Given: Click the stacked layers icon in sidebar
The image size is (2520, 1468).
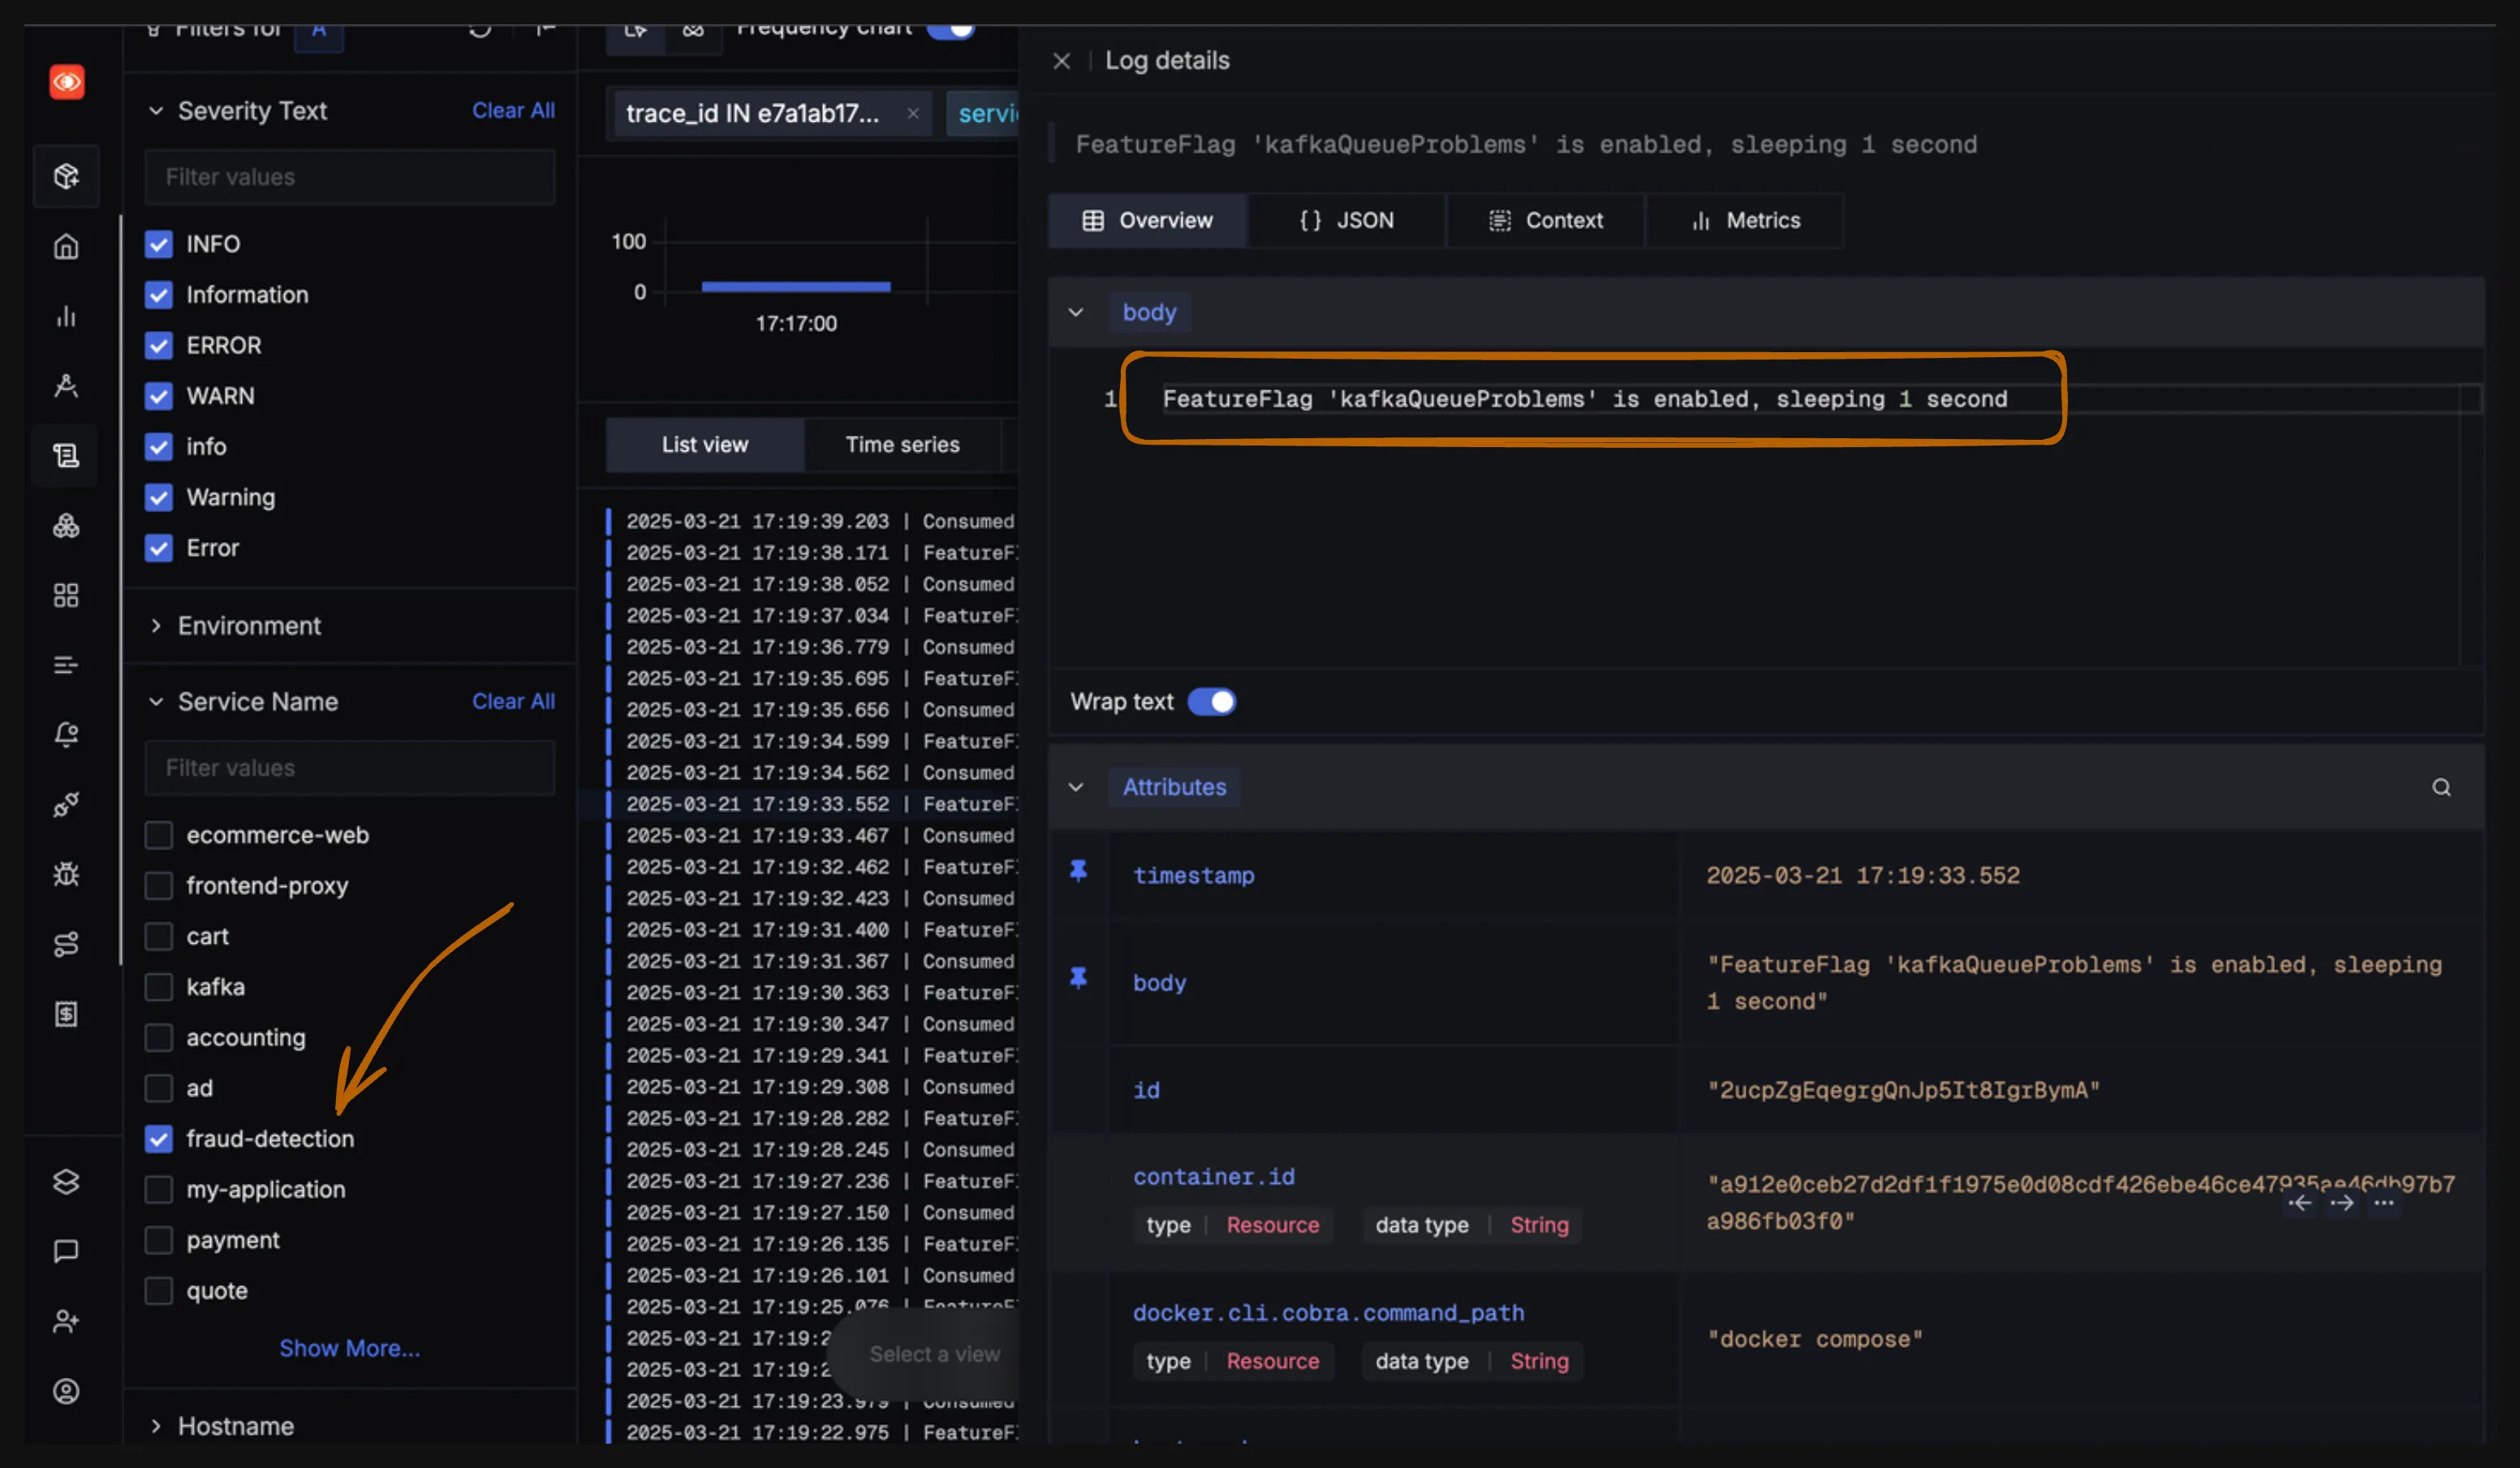Looking at the screenshot, I should pyautogui.click(x=66, y=1181).
